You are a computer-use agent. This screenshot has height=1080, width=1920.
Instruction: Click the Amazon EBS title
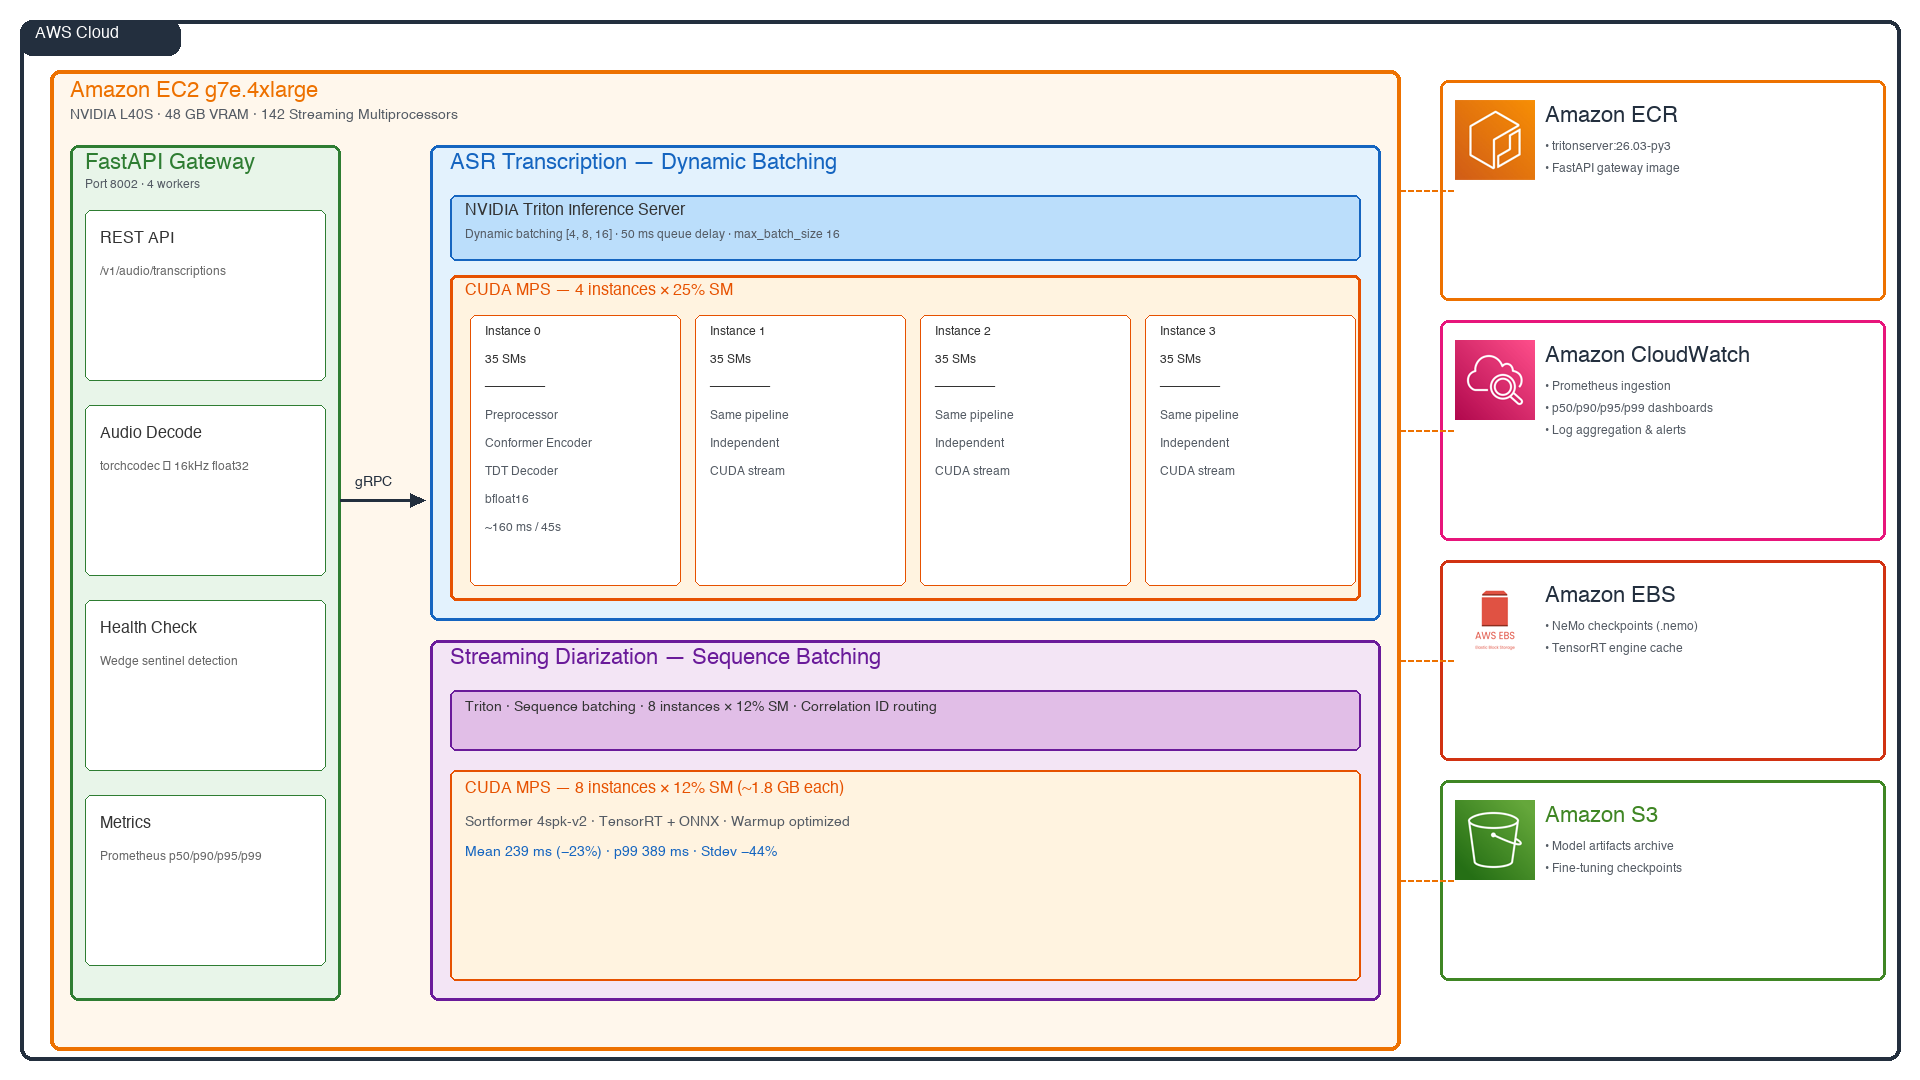pos(1610,594)
